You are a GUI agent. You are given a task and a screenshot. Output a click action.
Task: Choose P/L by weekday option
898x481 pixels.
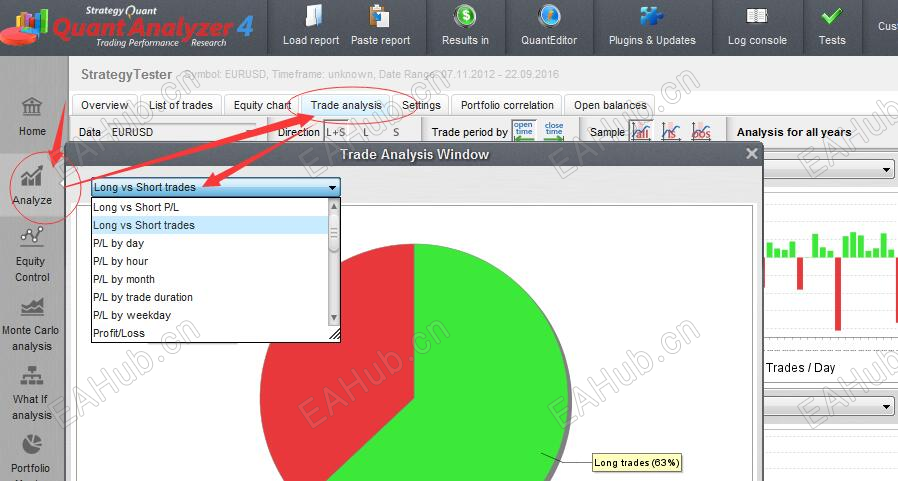(x=210, y=315)
